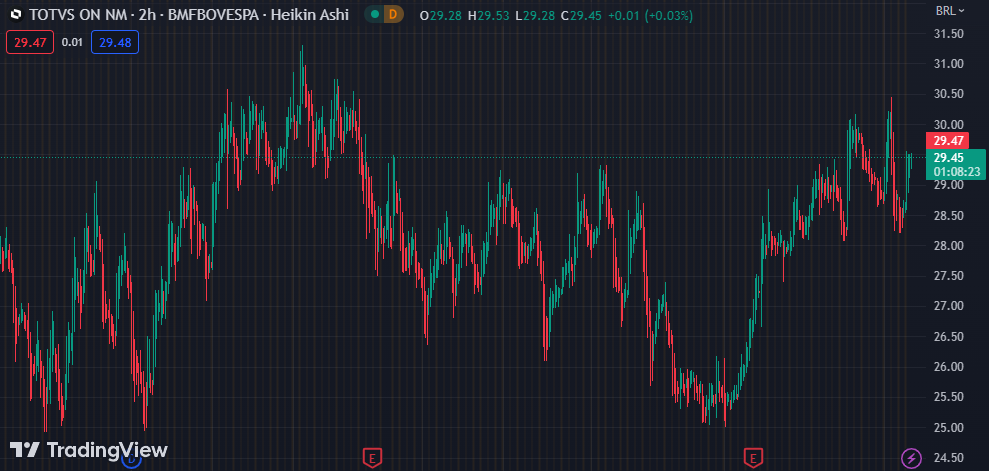
Task: Click the H29.53 high value
Action: [x=489, y=15]
